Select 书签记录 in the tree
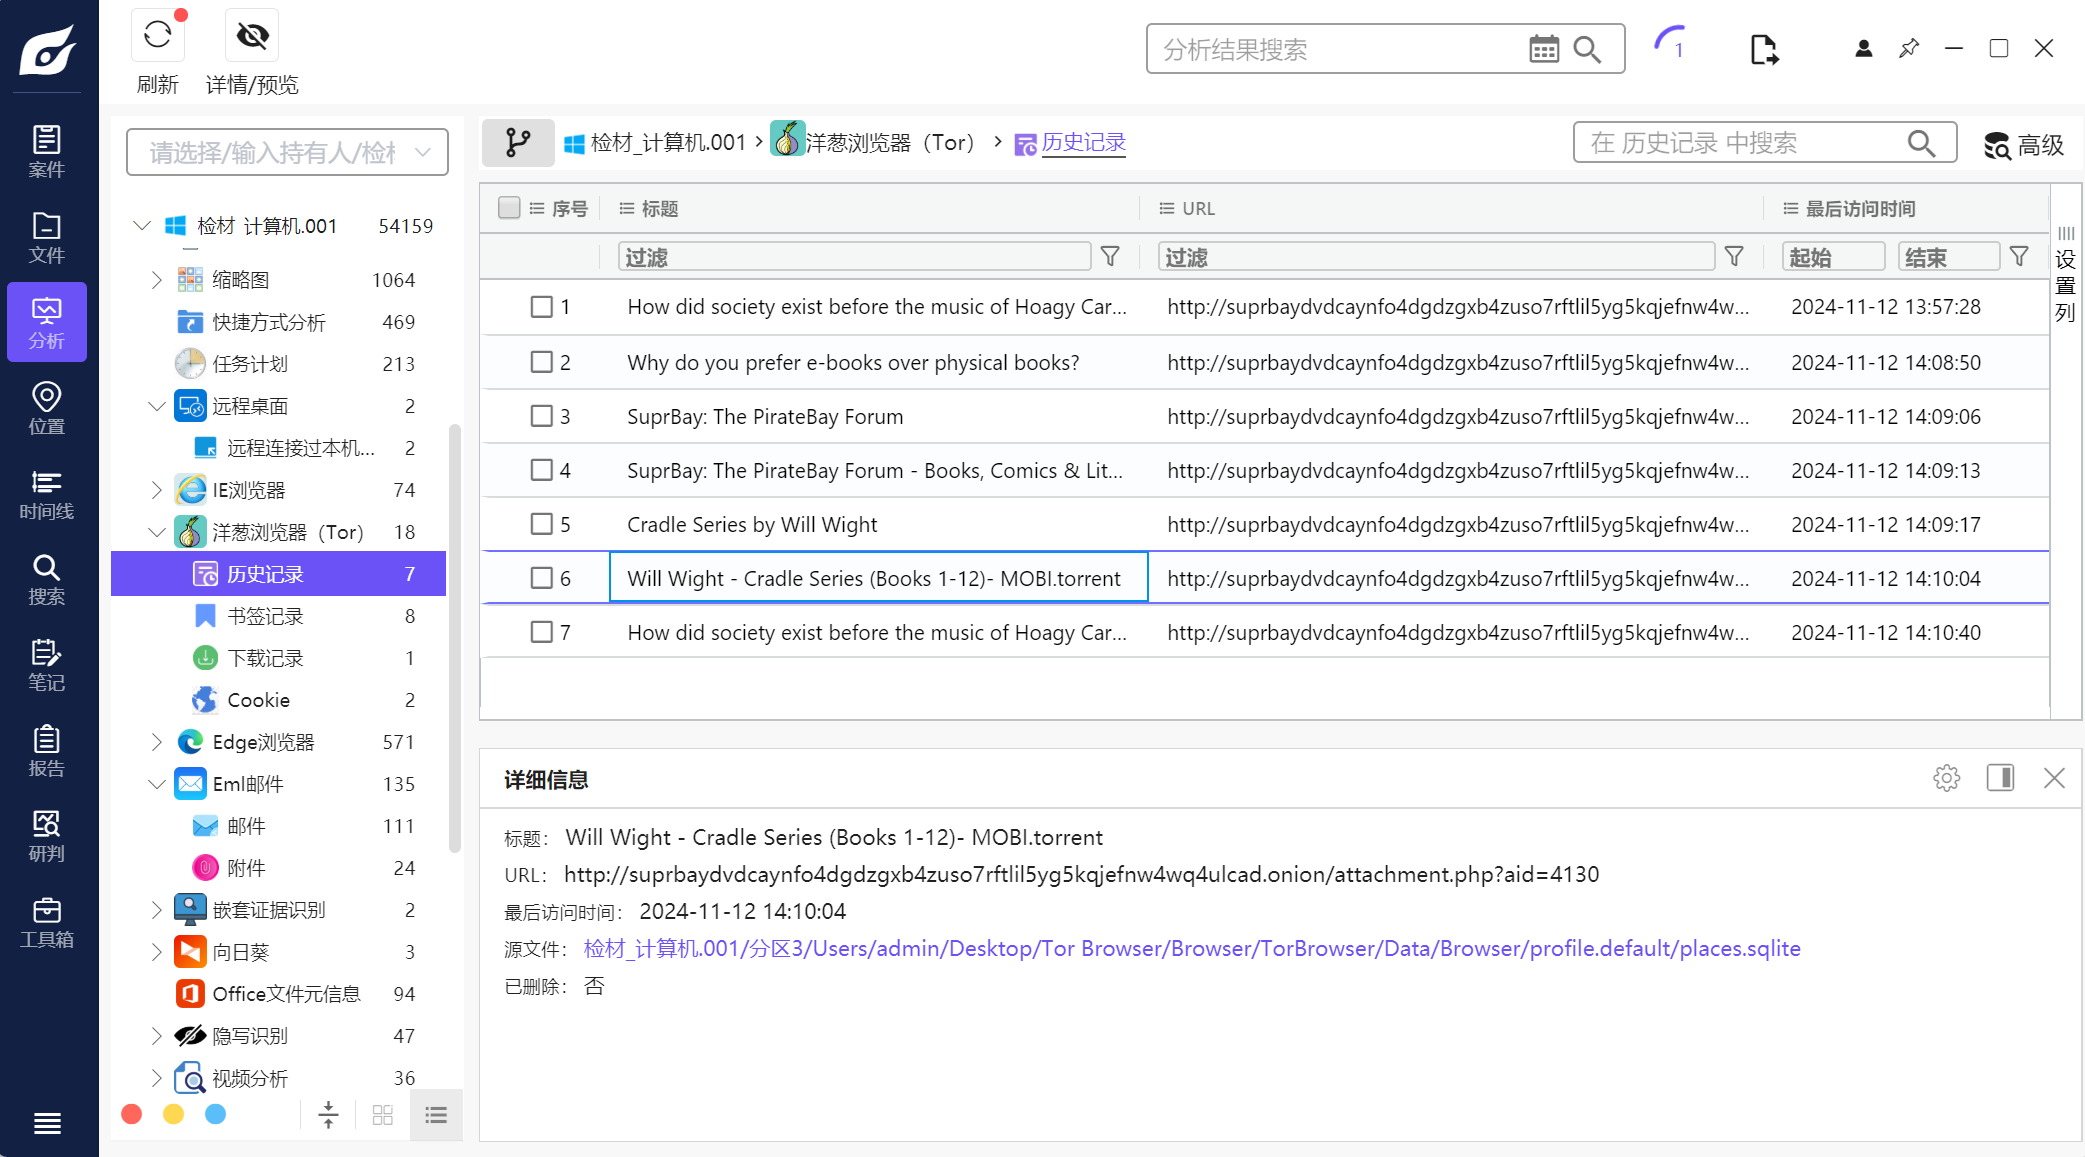Viewport: 2085px width, 1157px height. [x=265, y=616]
